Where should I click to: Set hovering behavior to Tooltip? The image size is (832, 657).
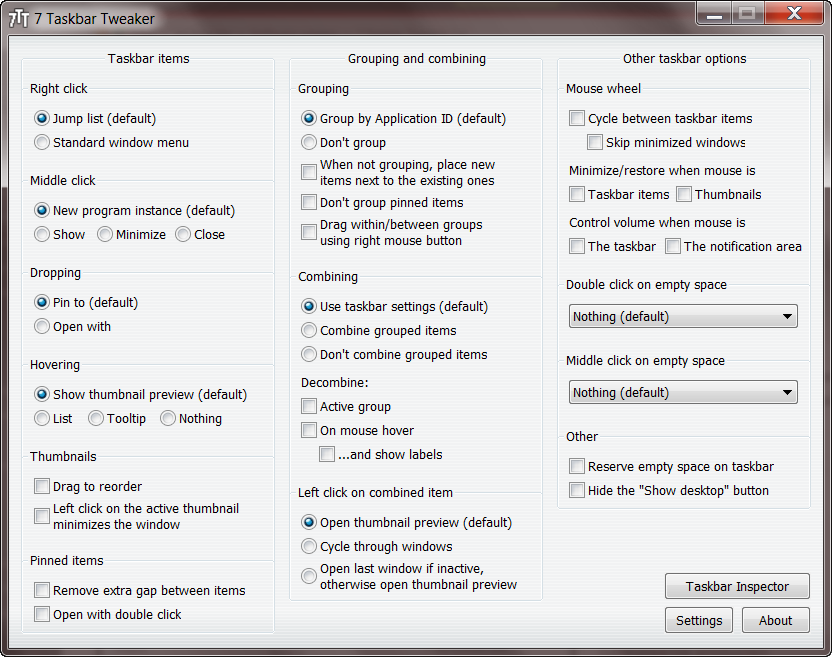tap(96, 419)
